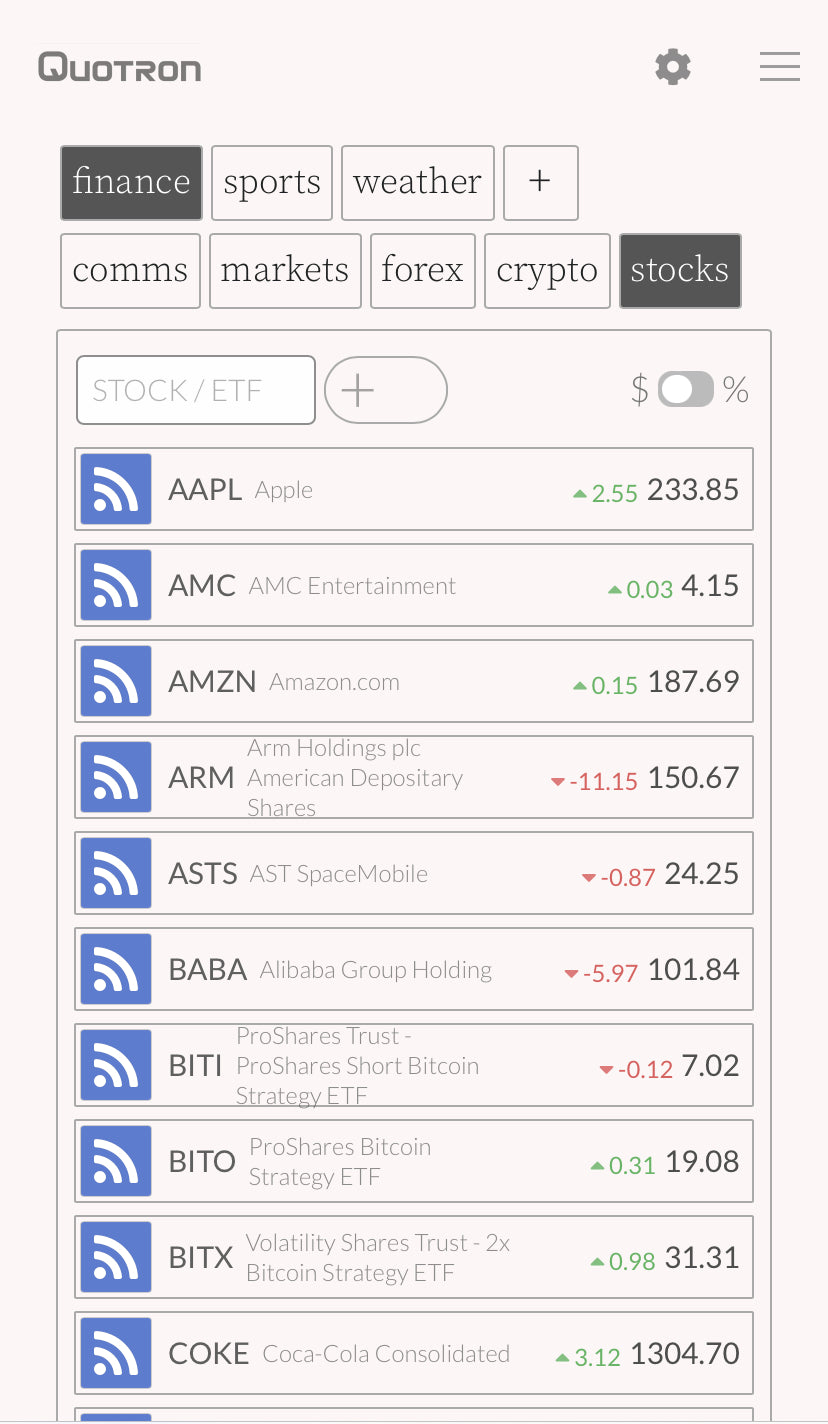Image resolution: width=828 pixels, height=1424 pixels.
Task: Open the markets sub-tab
Action: coord(285,271)
